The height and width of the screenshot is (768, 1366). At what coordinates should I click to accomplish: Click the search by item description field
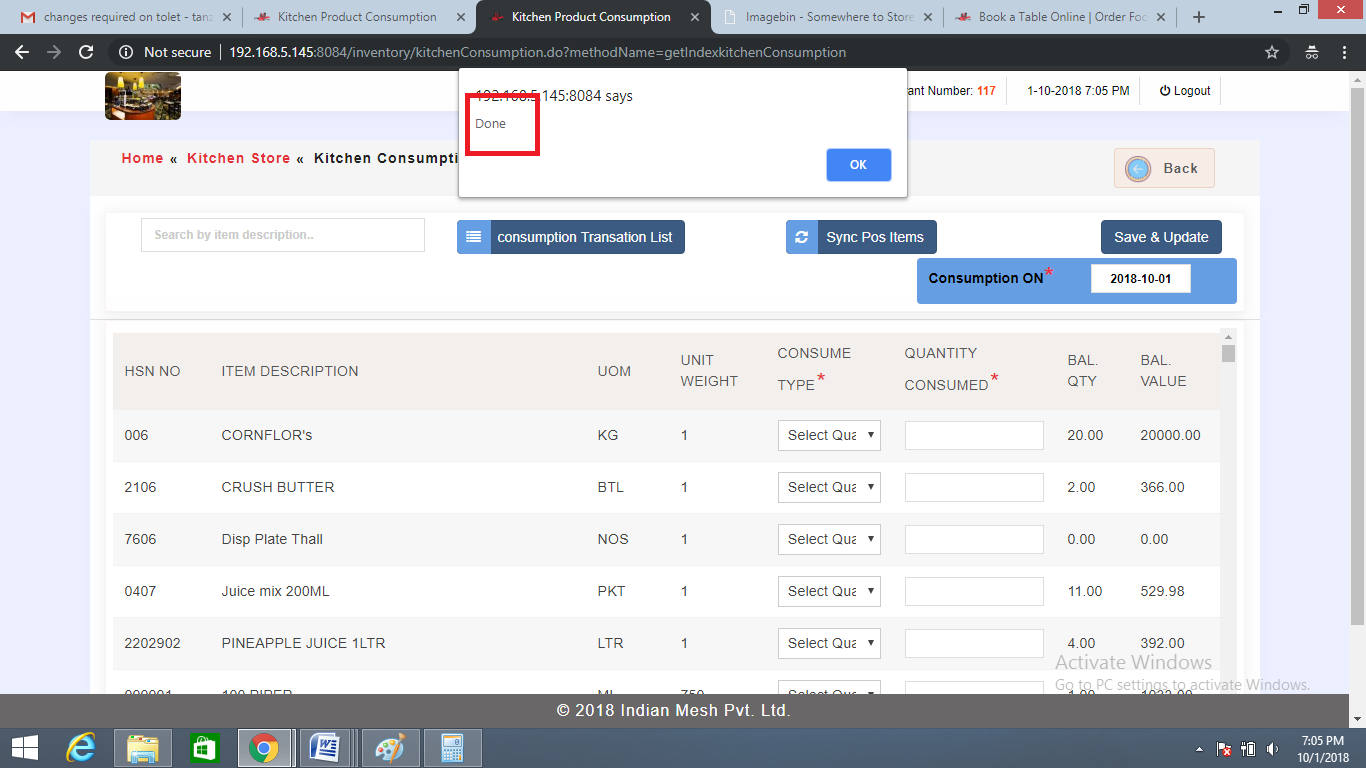click(283, 235)
